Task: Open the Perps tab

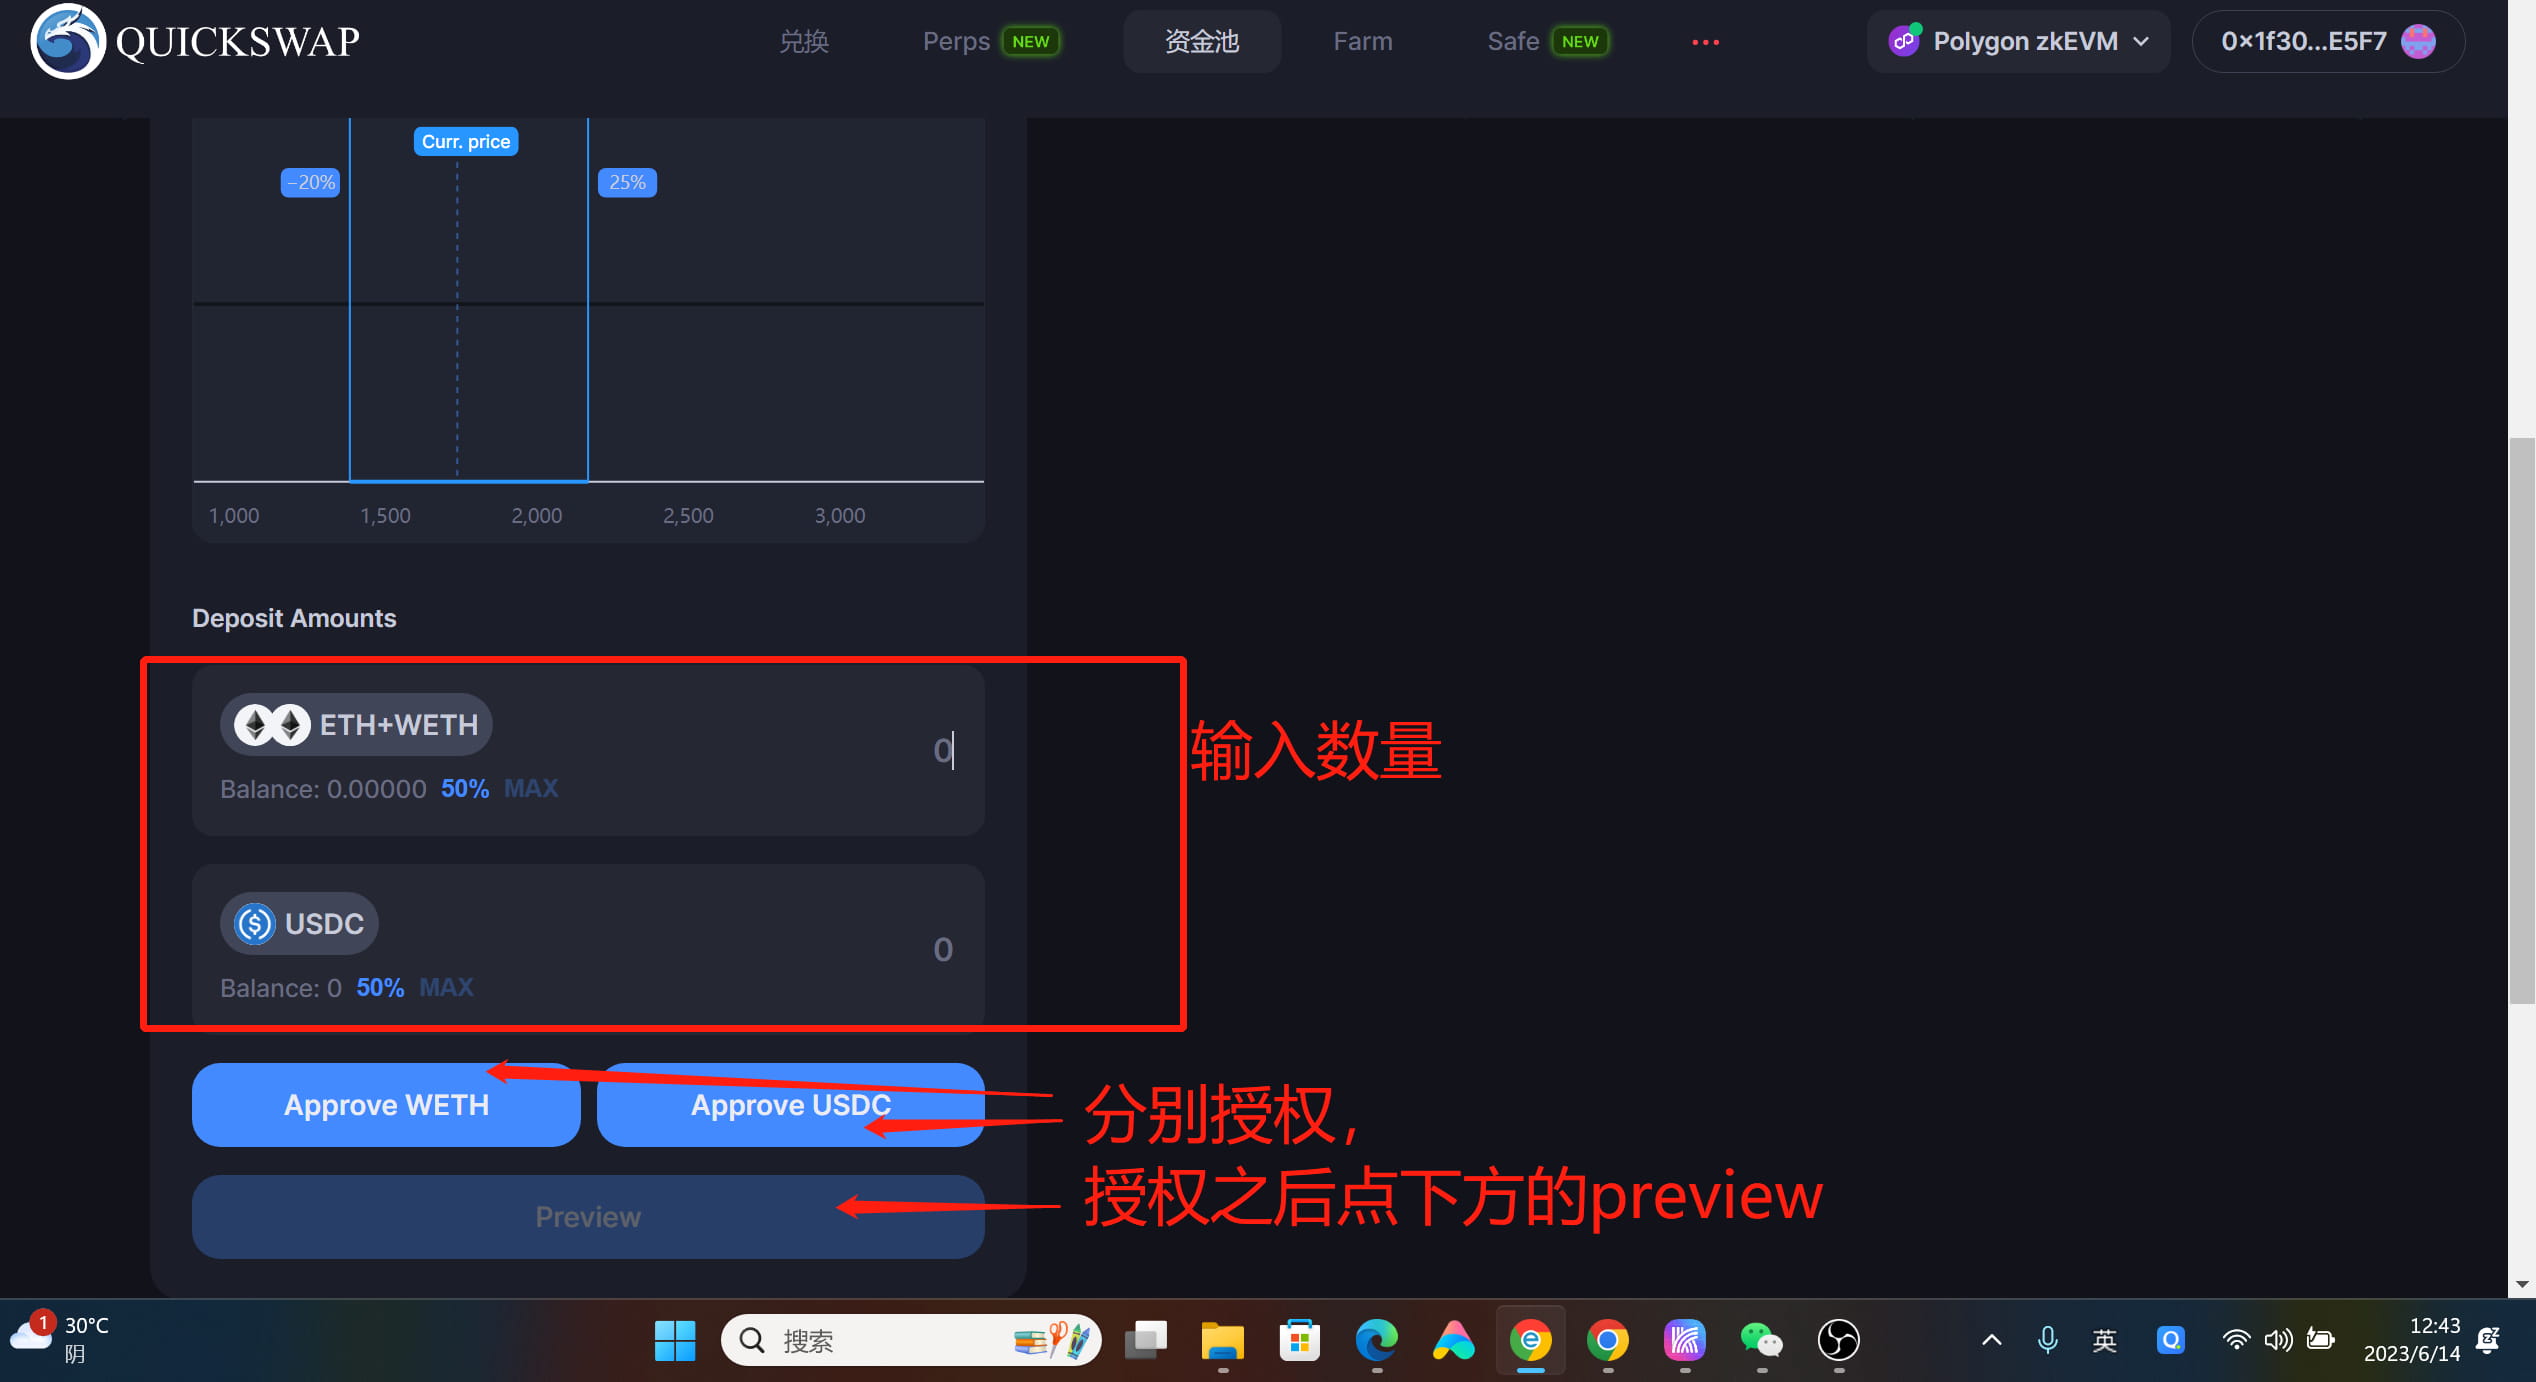Action: pyautogui.click(x=956, y=41)
